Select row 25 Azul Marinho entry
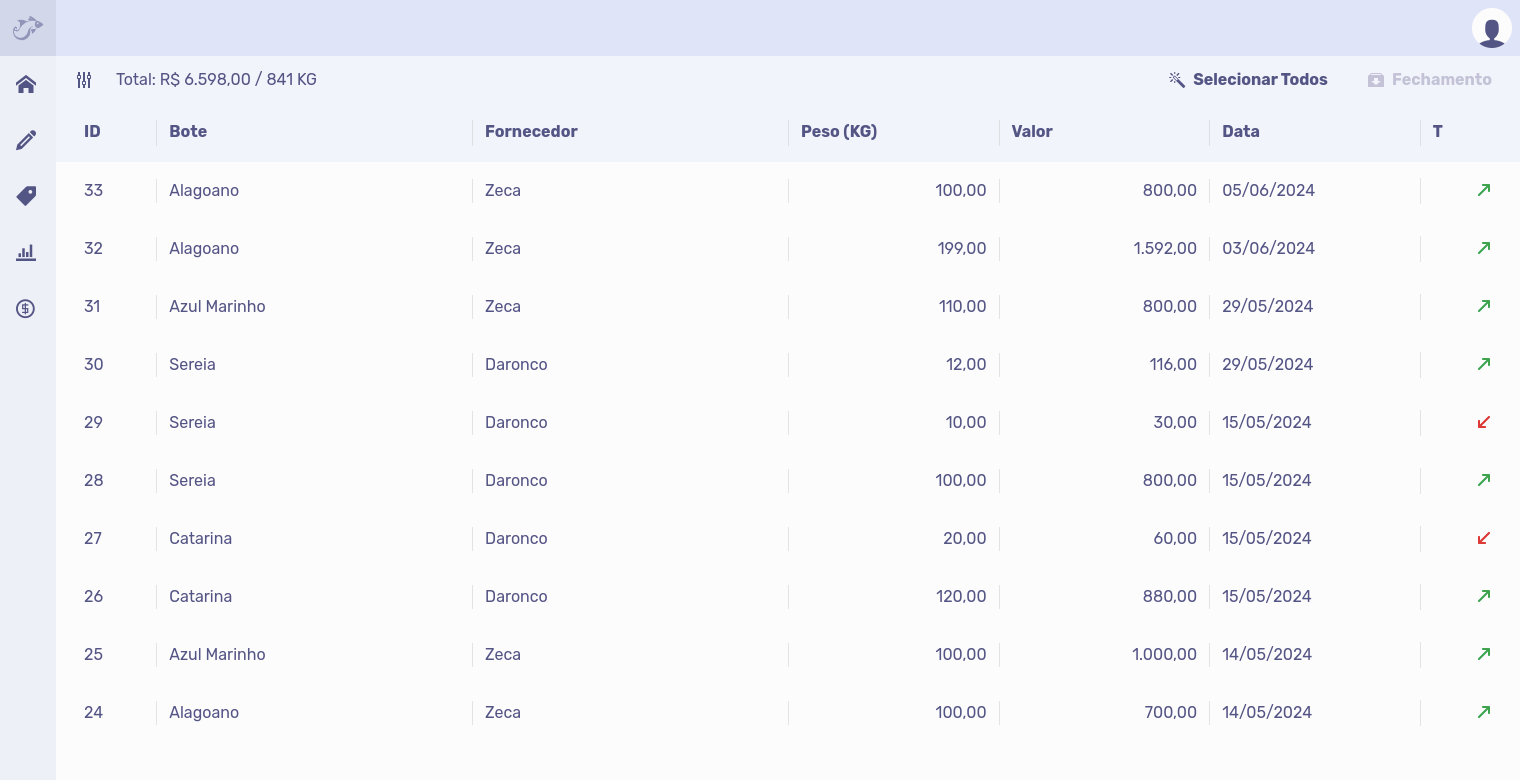This screenshot has height=780, width=1520. [x=217, y=654]
